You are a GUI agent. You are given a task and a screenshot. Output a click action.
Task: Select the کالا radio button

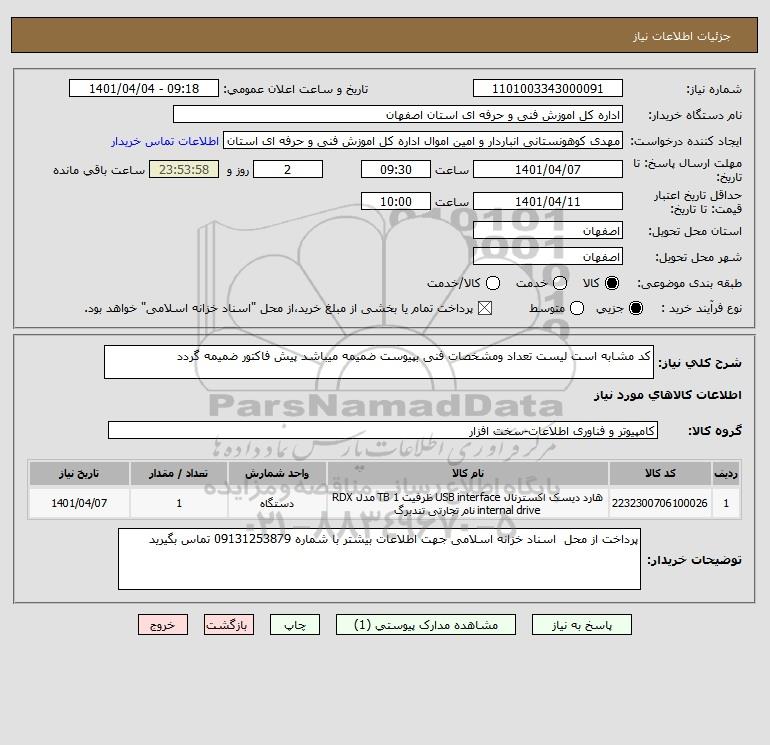pyautogui.click(x=612, y=283)
